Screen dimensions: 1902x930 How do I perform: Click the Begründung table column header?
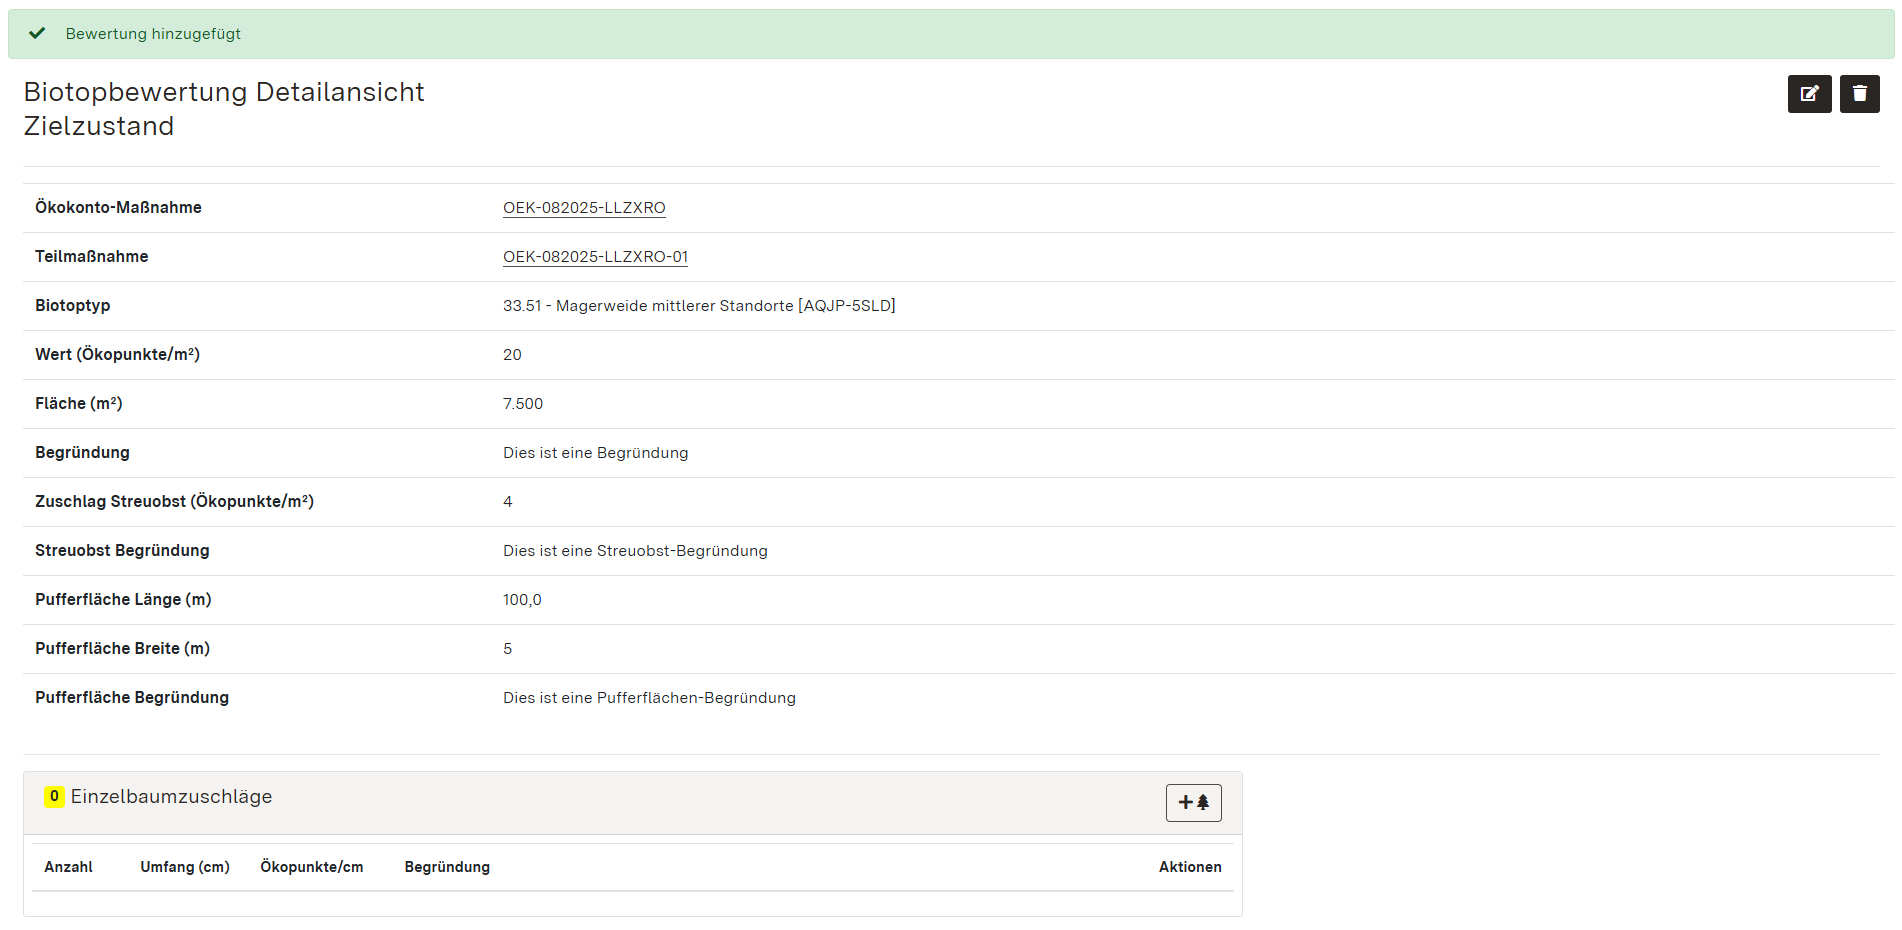click(x=447, y=867)
